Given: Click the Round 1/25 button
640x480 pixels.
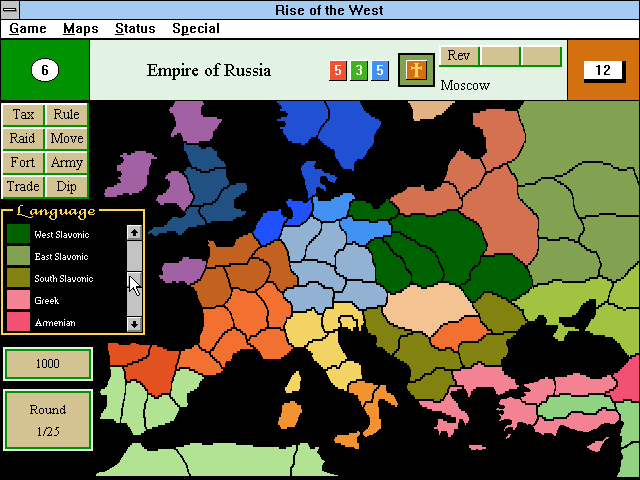Looking at the screenshot, I should [x=48, y=420].
